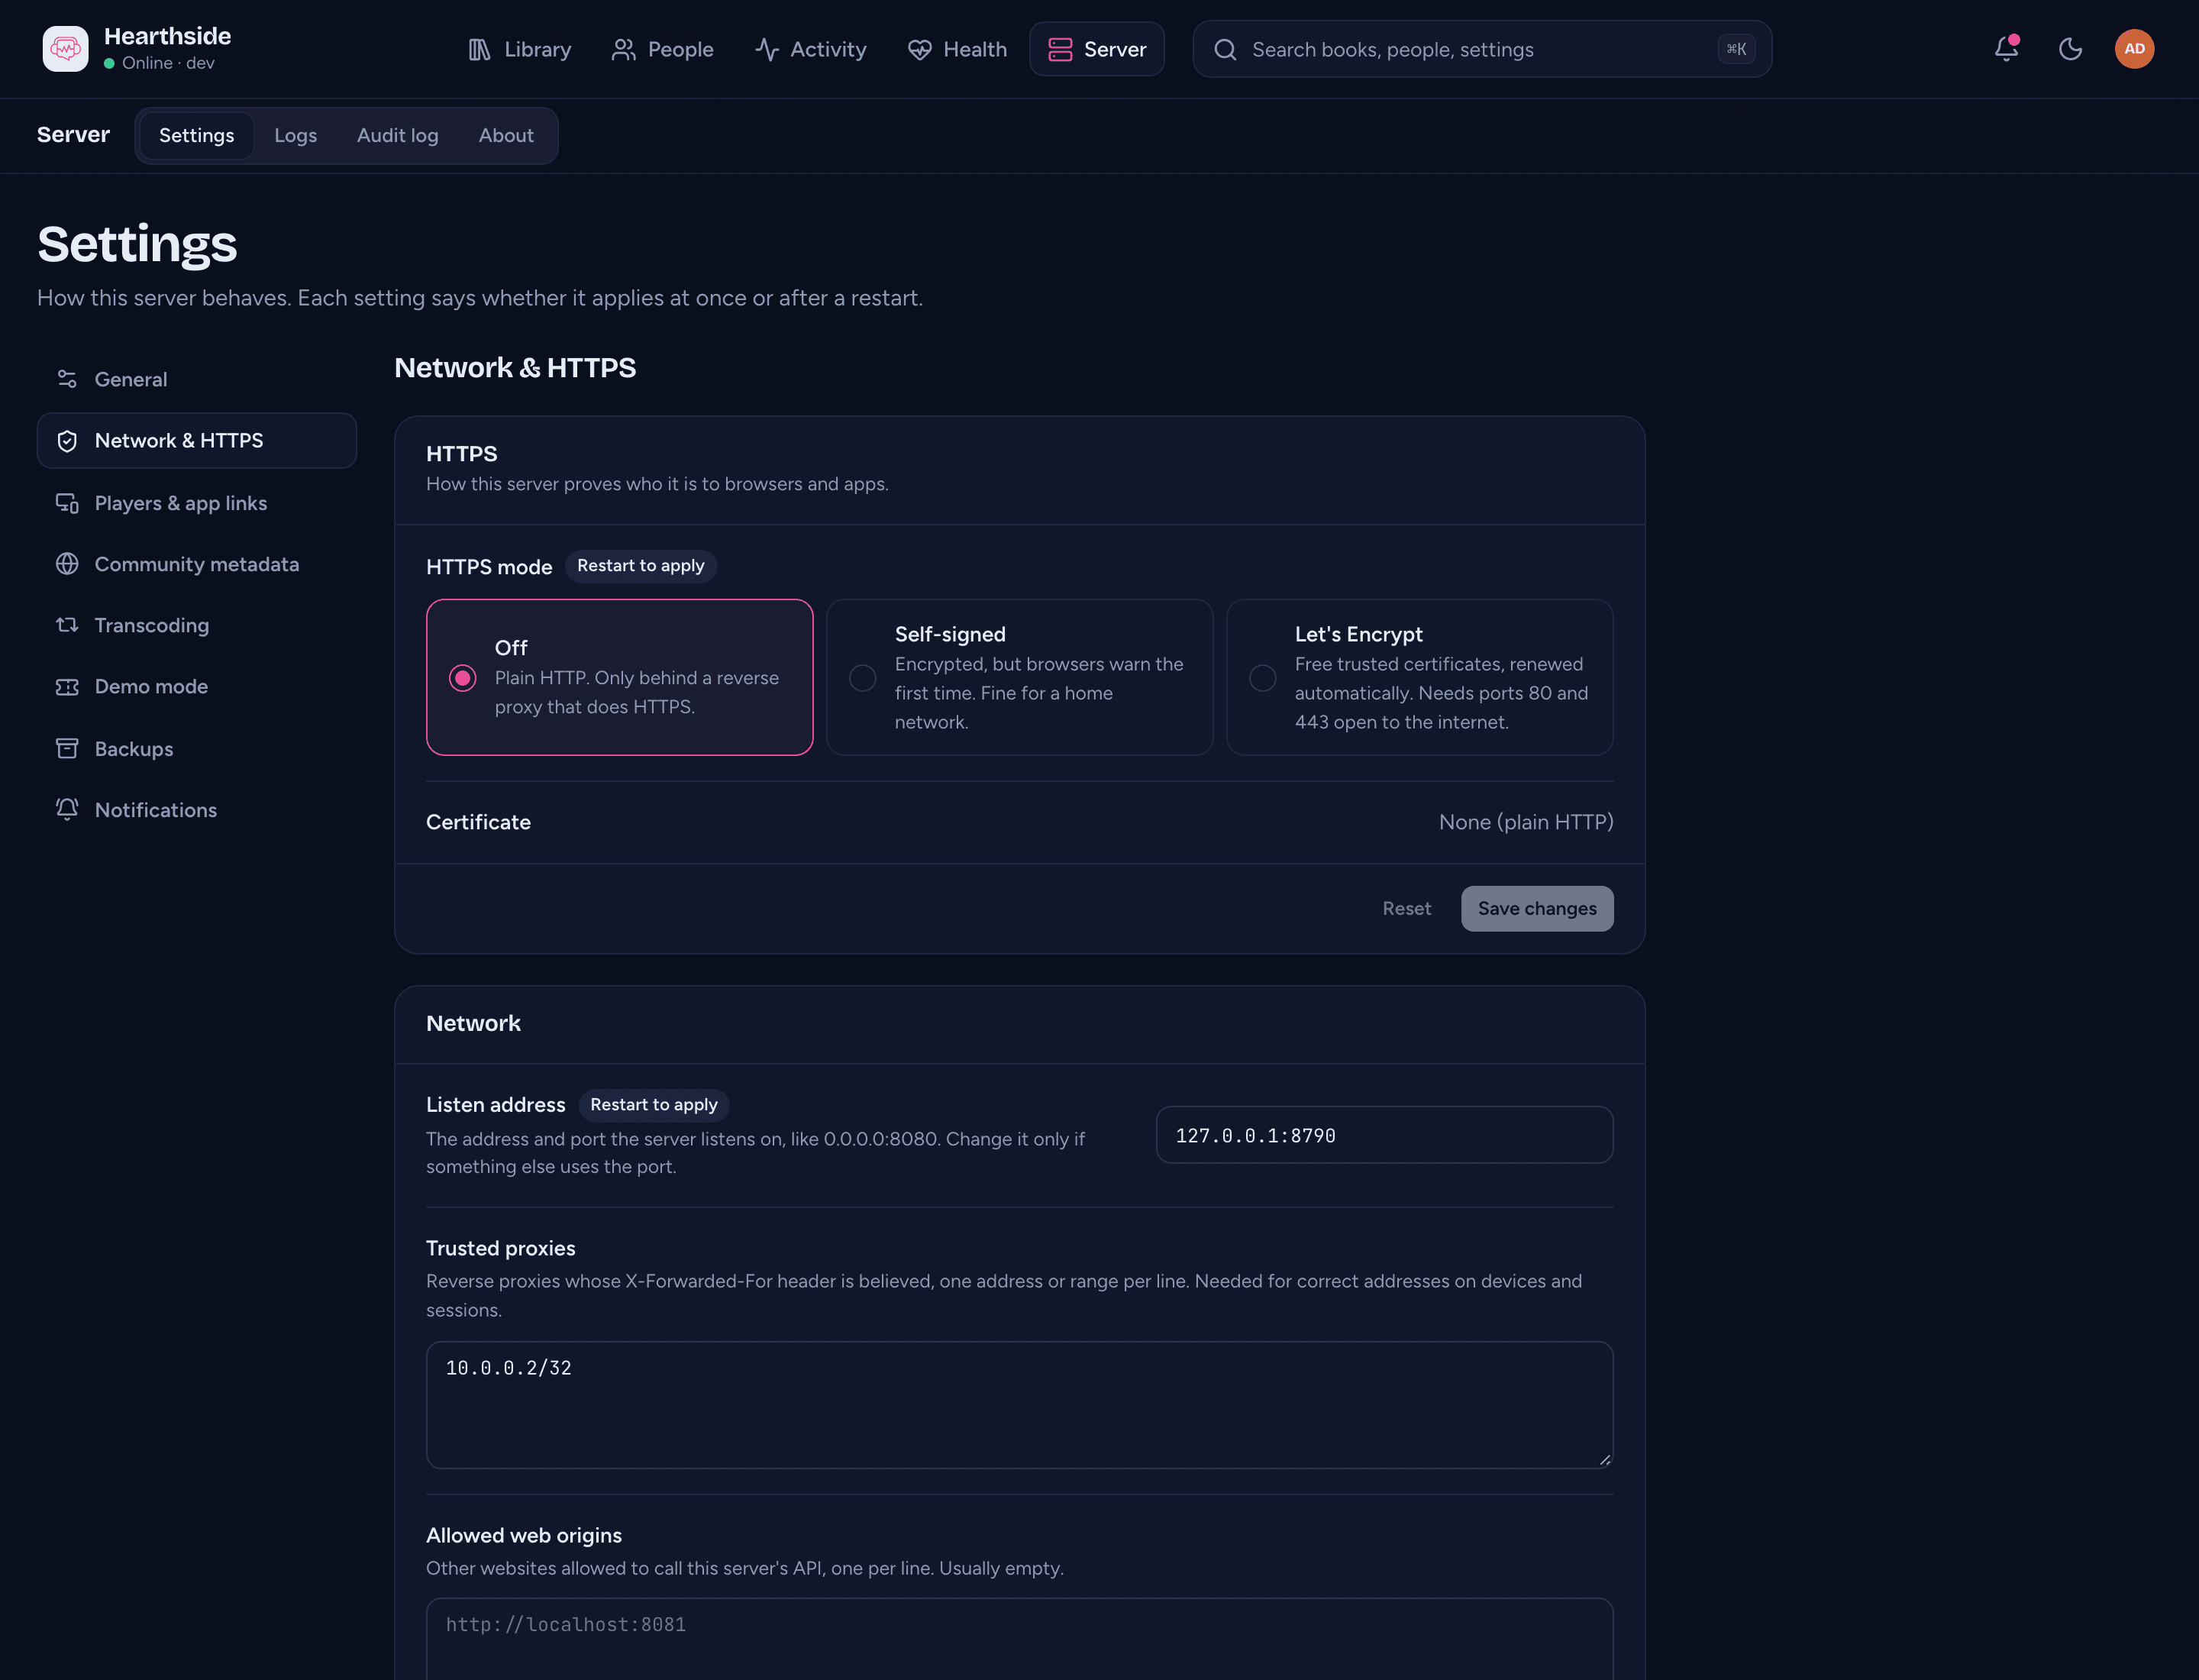This screenshot has width=2199, height=1680.
Task: Toggle dark mode moon icon
Action: (x=2070, y=48)
